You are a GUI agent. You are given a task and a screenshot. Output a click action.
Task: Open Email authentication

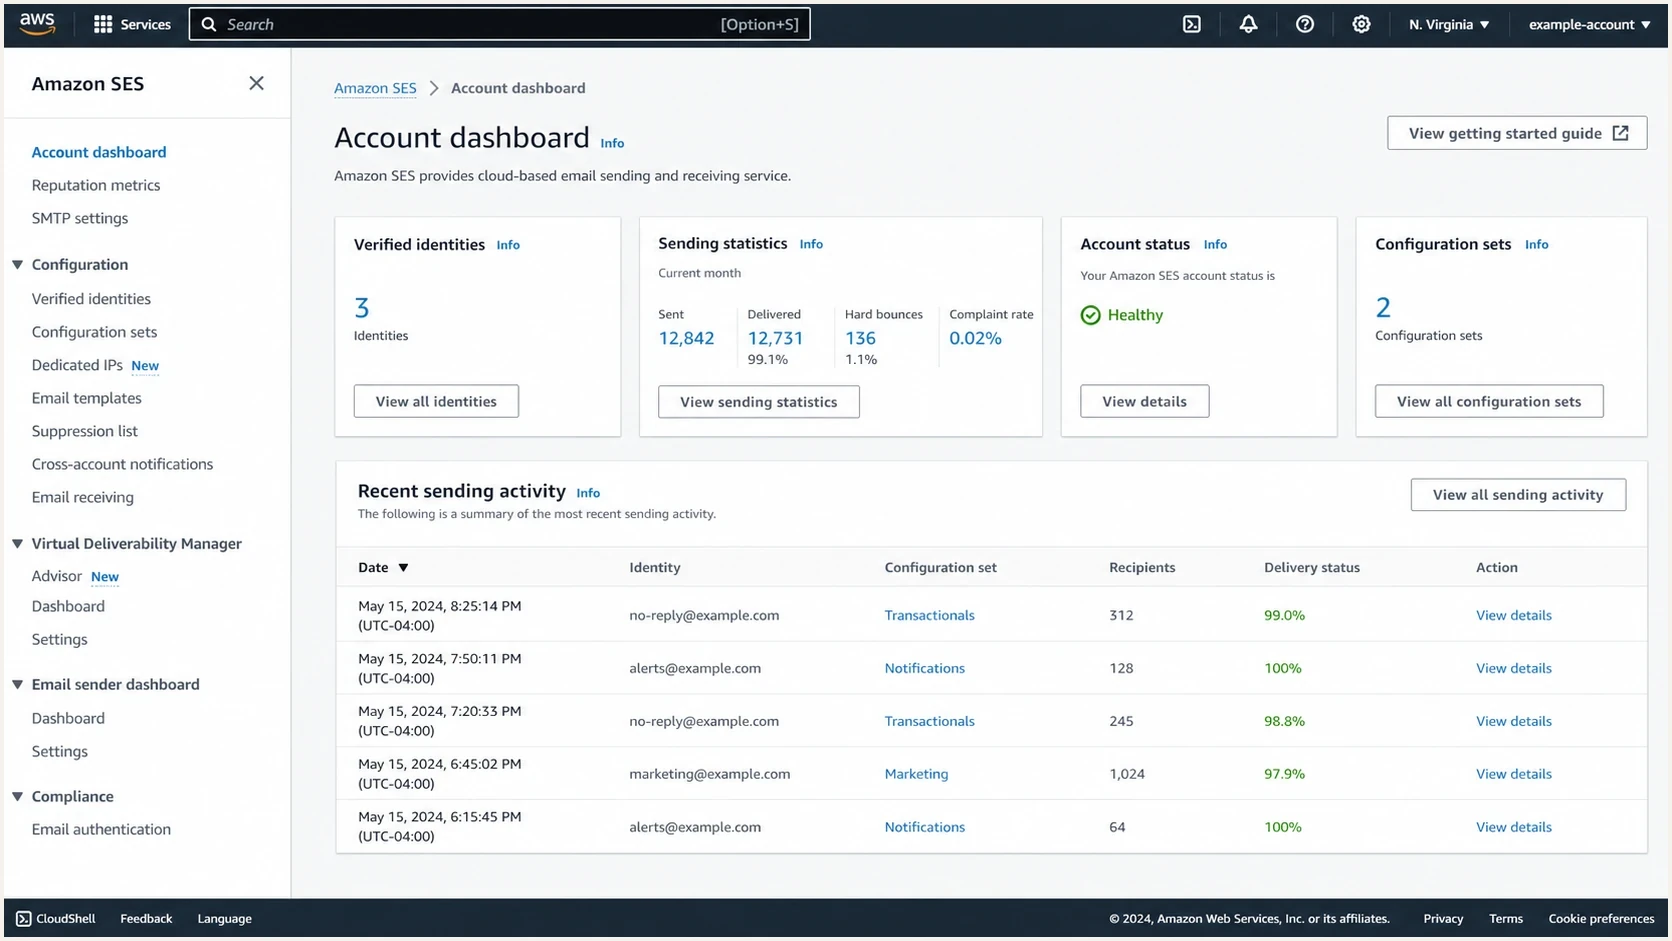[101, 829]
